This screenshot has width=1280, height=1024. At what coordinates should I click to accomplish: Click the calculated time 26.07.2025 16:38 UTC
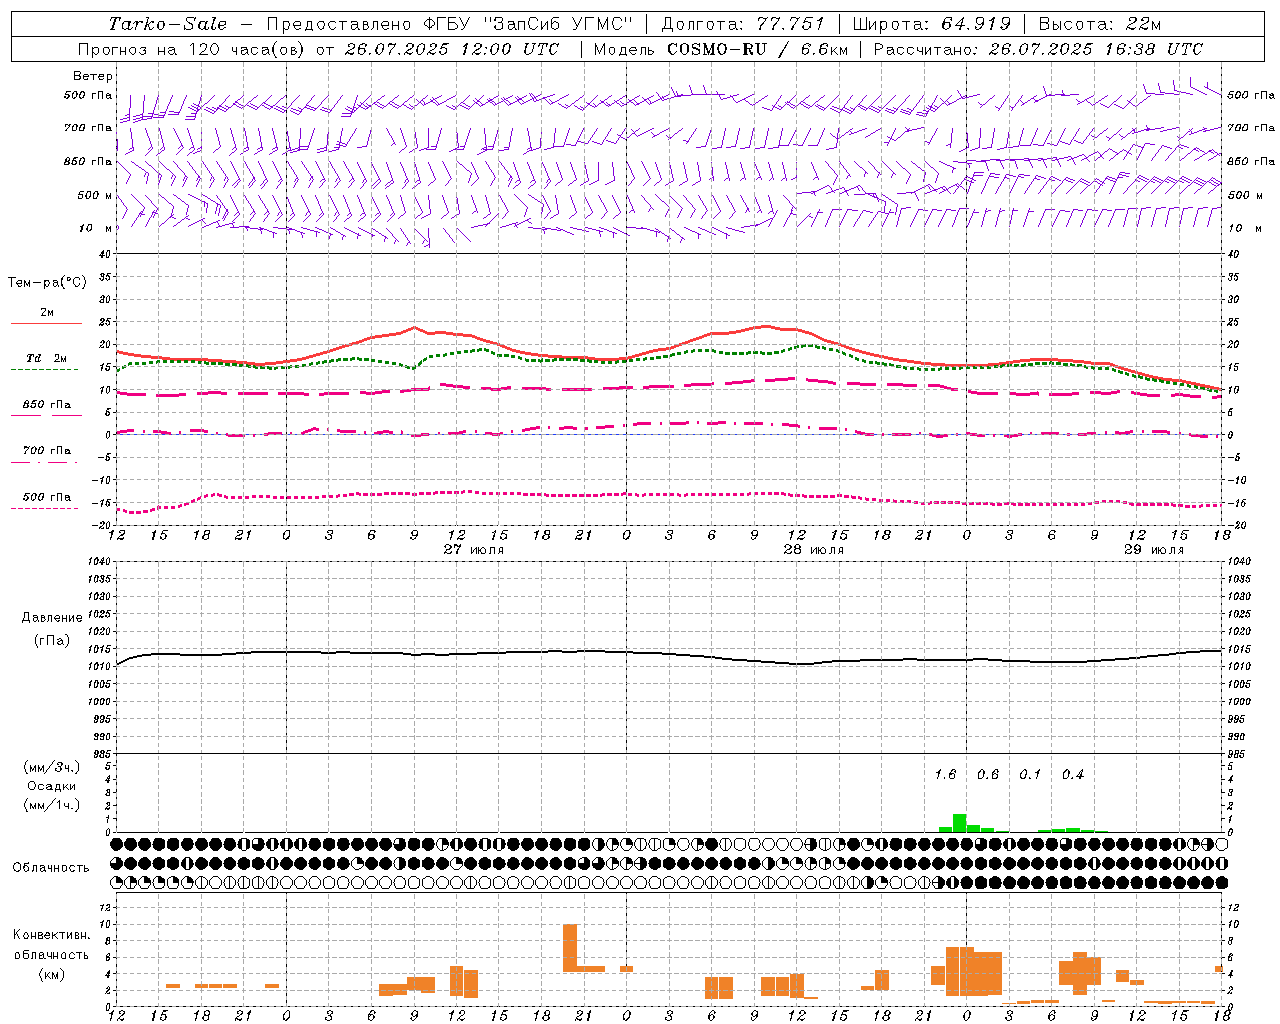point(1096,48)
